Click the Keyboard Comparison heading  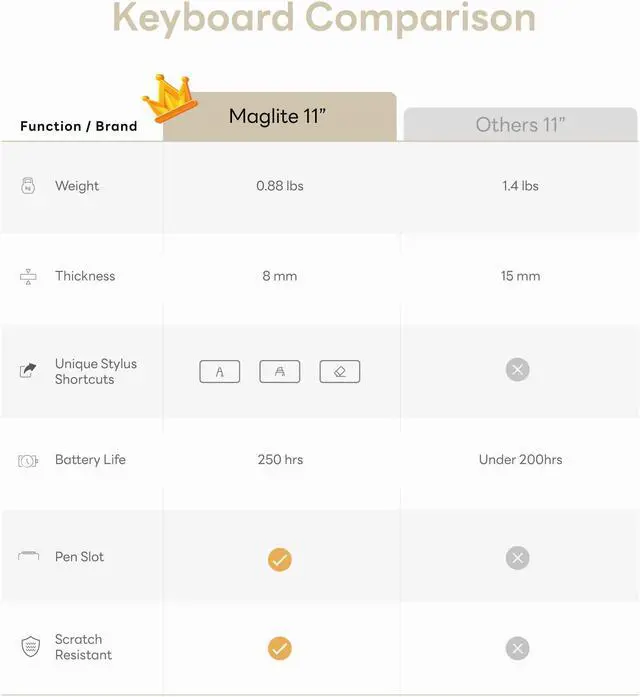(323, 17)
